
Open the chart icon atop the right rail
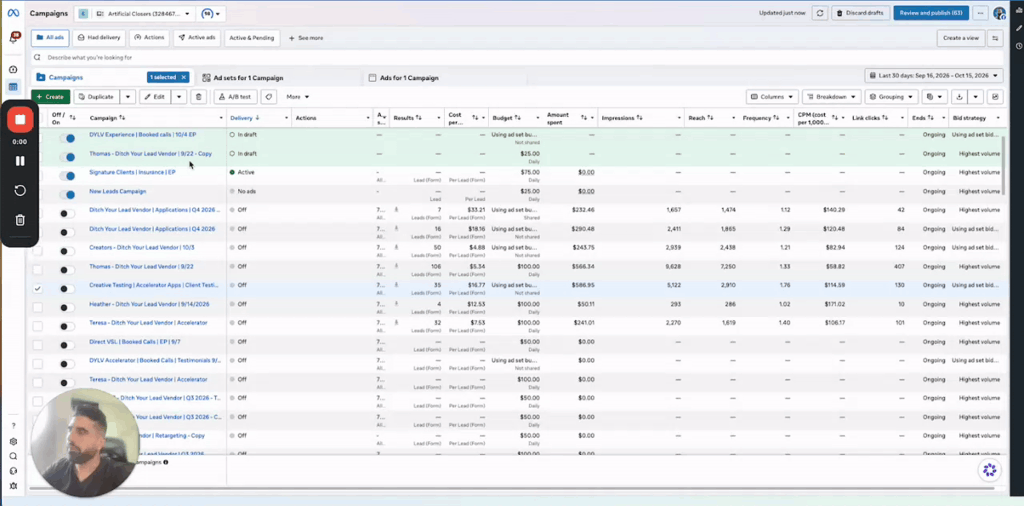(x=1018, y=11)
